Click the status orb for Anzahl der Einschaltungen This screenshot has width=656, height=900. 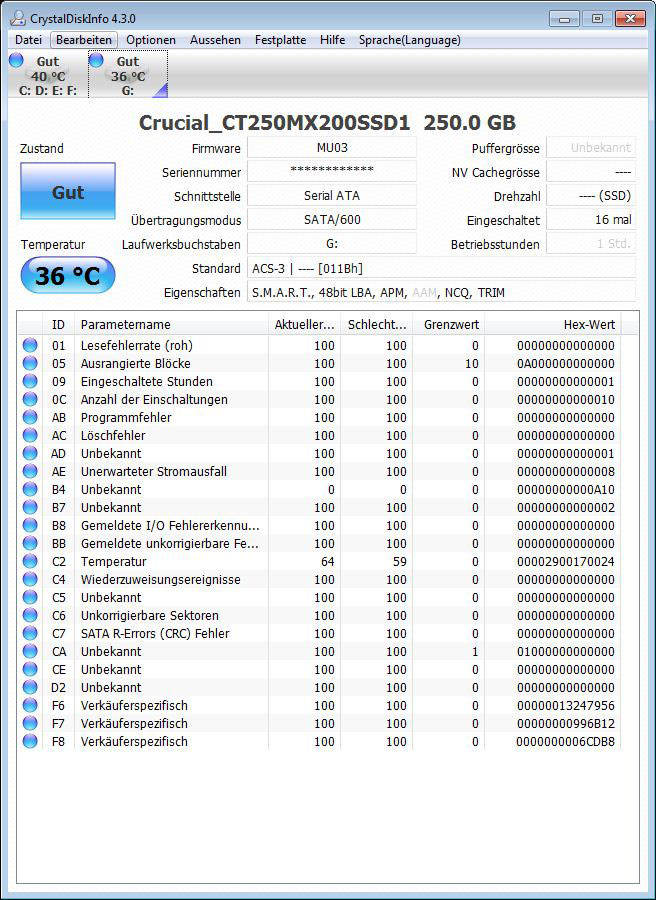tap(30, 399)
